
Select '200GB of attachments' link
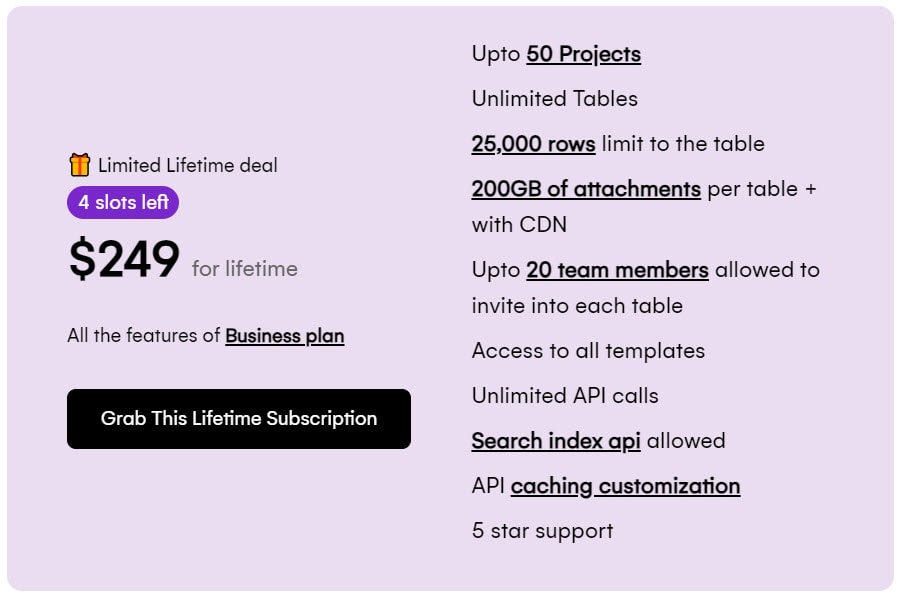tap(585, 189)
